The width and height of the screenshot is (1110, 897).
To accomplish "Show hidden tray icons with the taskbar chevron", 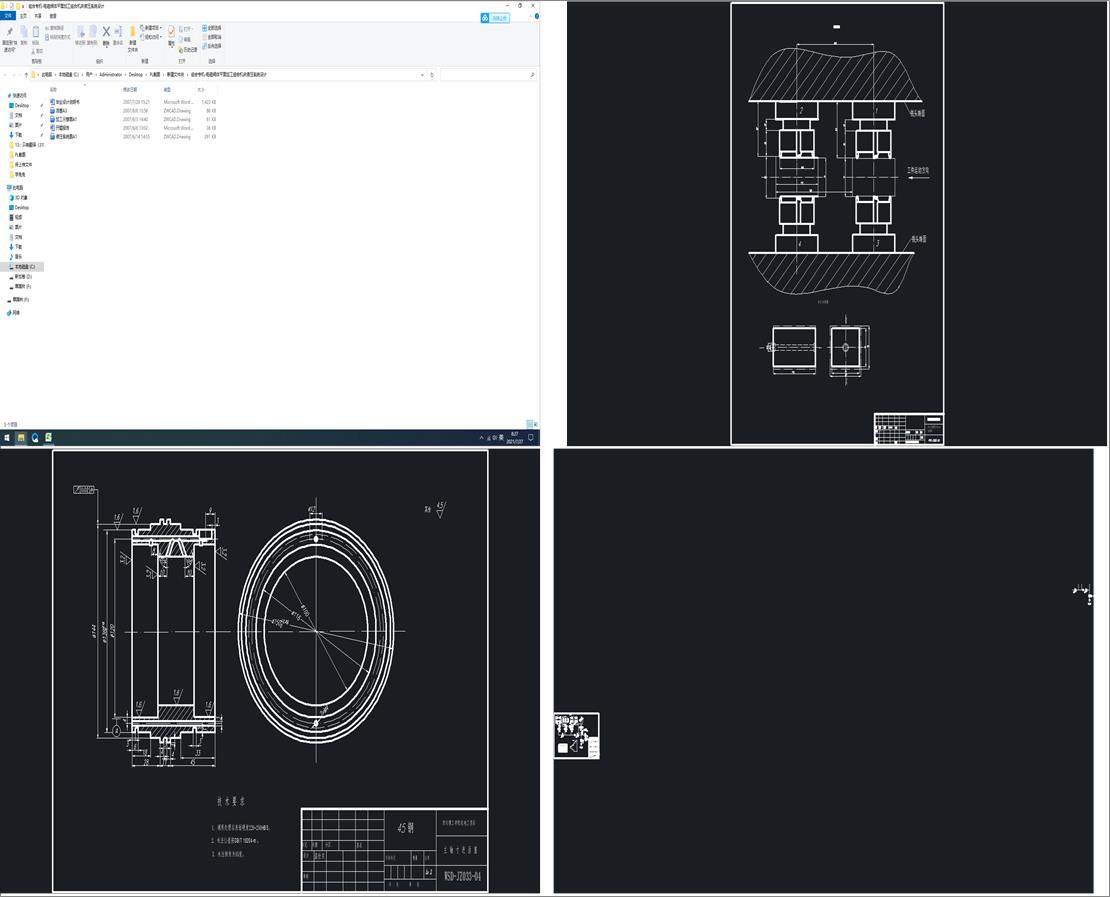I will click(482, 438).
